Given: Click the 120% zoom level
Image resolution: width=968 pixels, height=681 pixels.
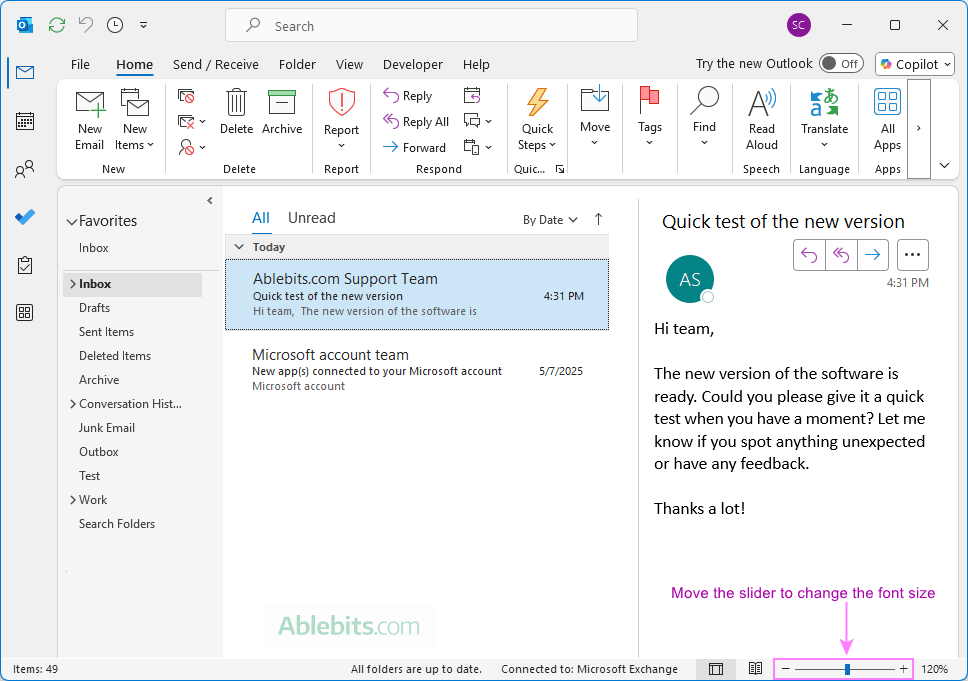Looking at the screenshot, I should [935, 669].
